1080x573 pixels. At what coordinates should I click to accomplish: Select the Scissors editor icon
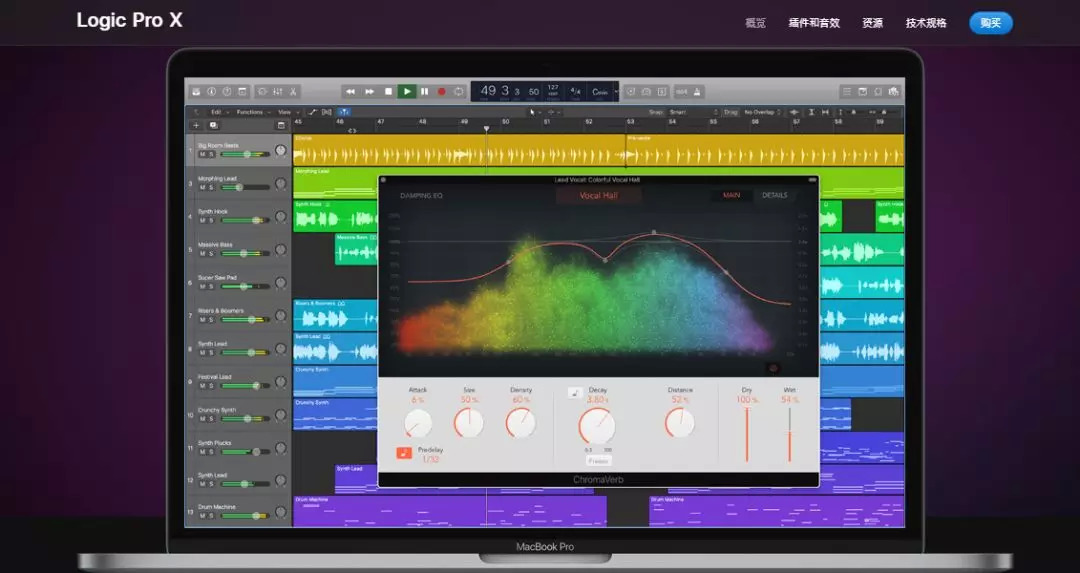(293, 91)
